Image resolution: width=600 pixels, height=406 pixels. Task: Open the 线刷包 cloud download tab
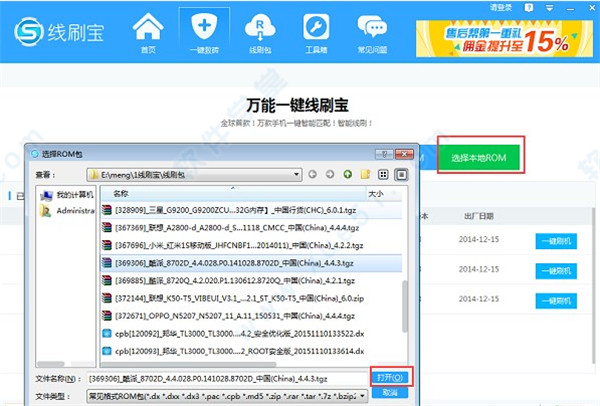click(x=260, y=33)
